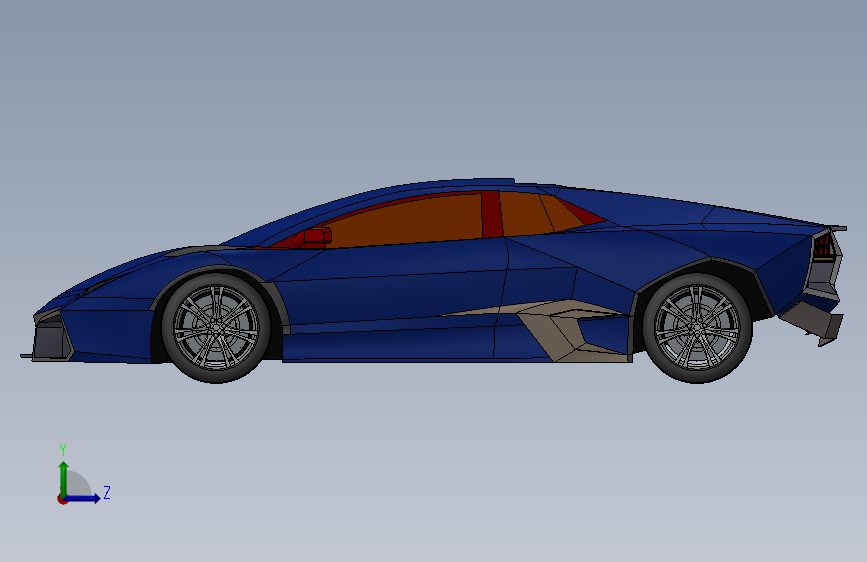
Task: Click the dark red B-pillar between windows
Action: [491, 215]
